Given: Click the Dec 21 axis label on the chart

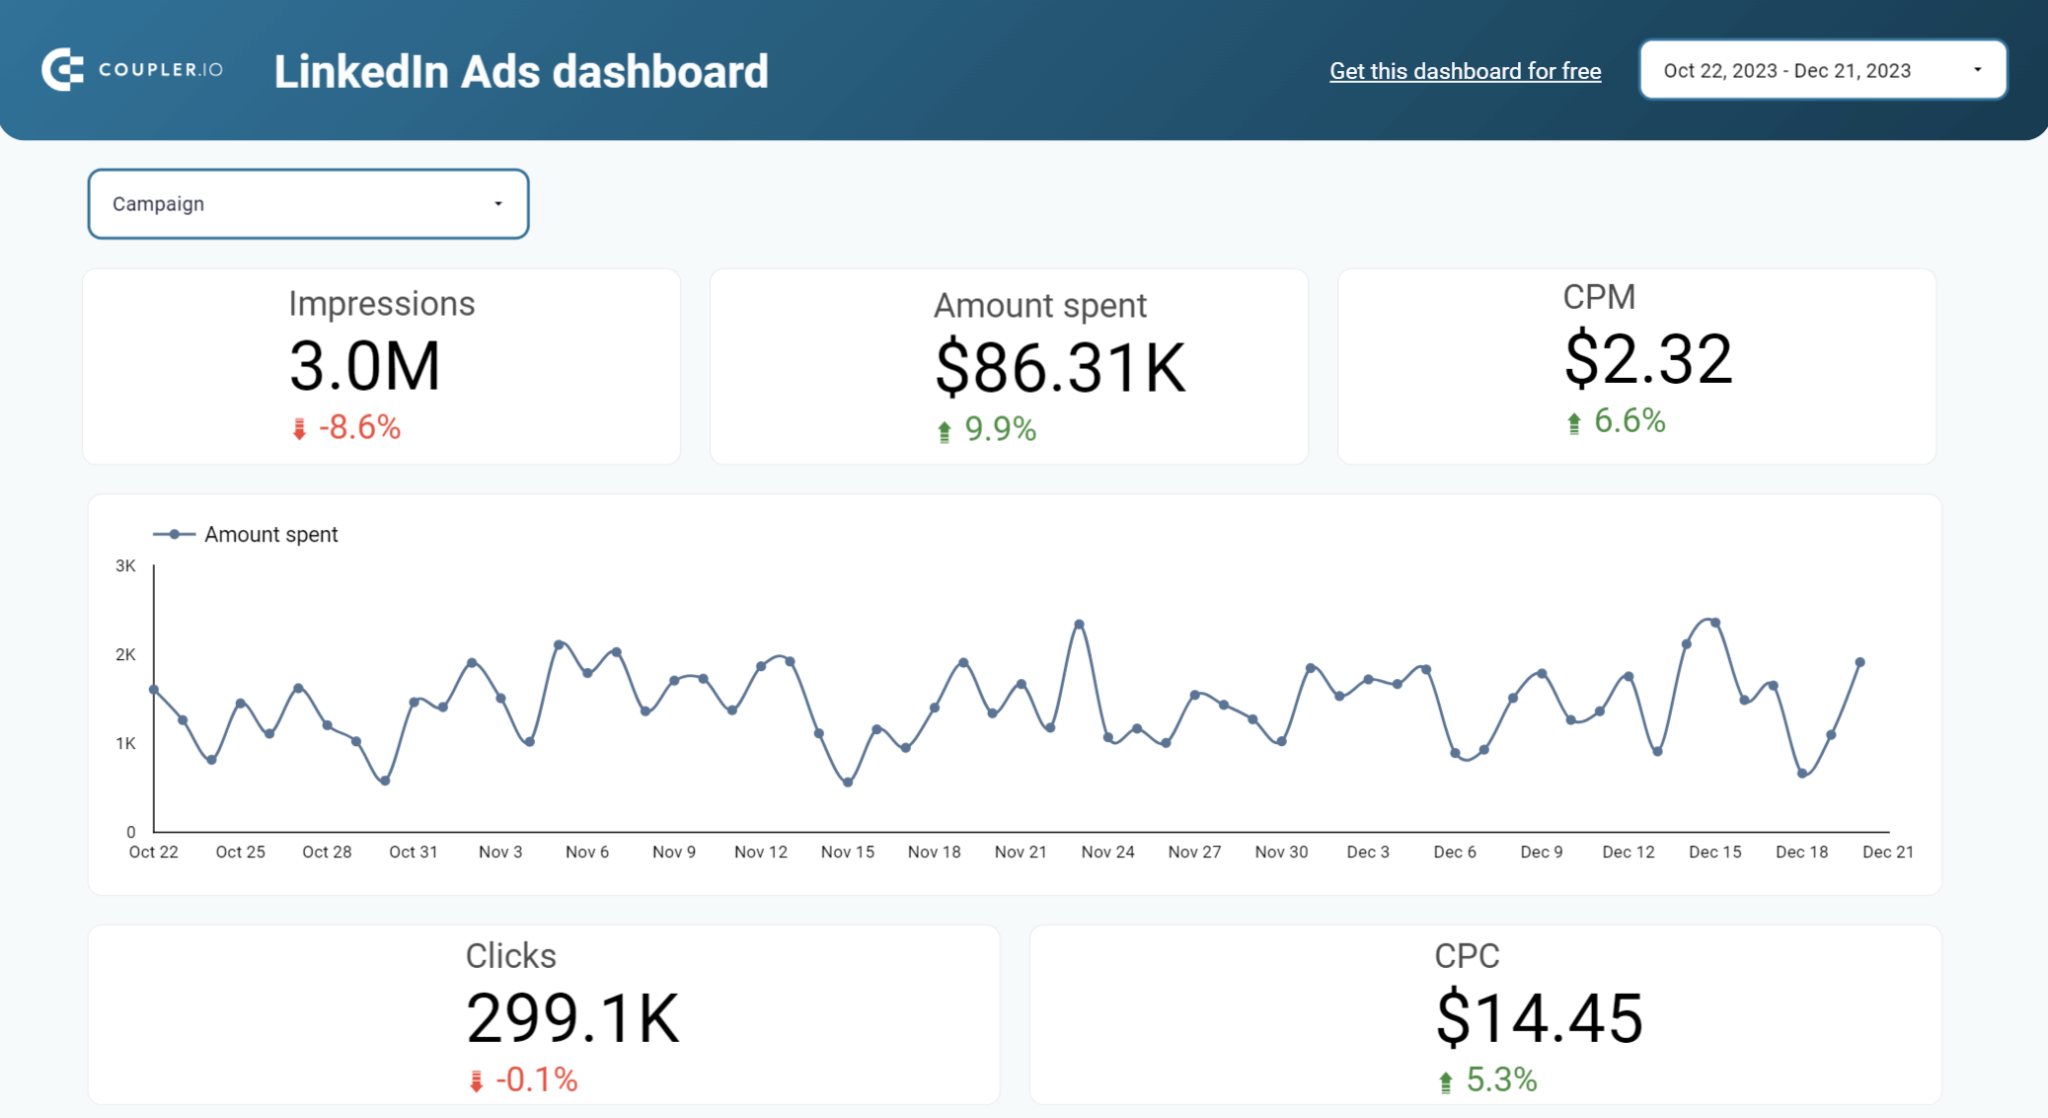Looking at the screenshot, I should pos(1888,852).
